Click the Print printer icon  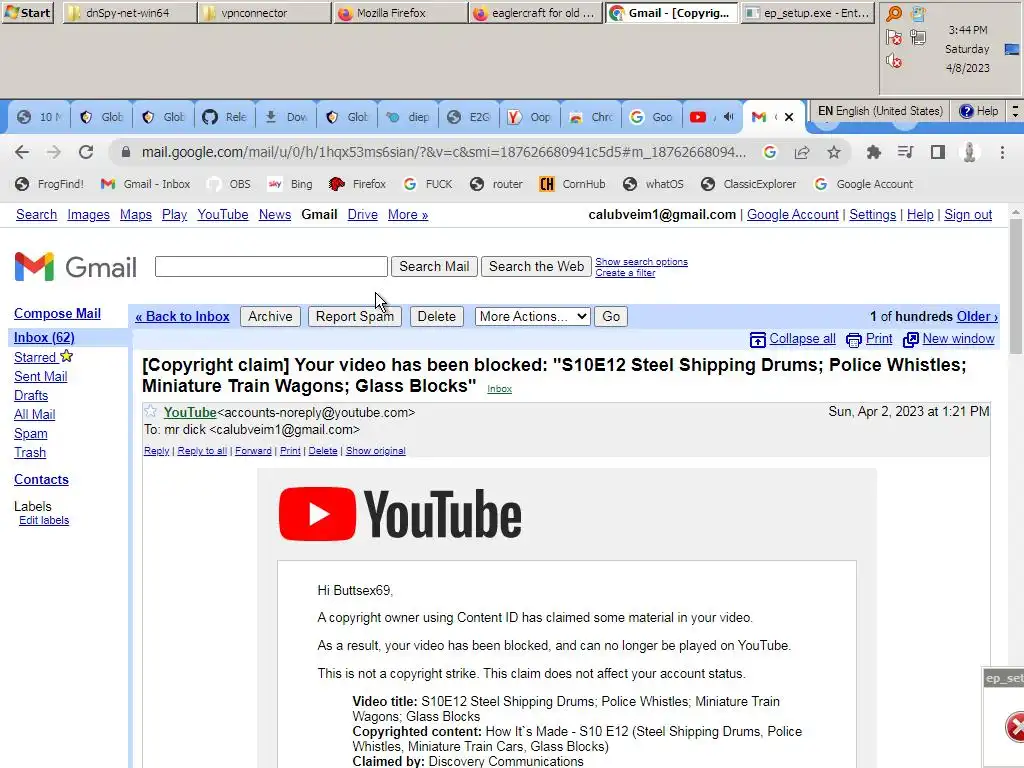click(x=854, y=340)
